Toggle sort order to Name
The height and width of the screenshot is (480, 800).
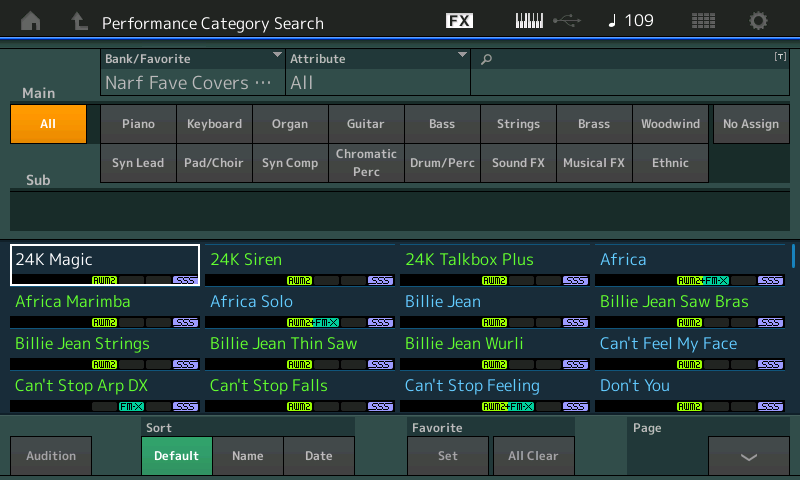(247, 456)
